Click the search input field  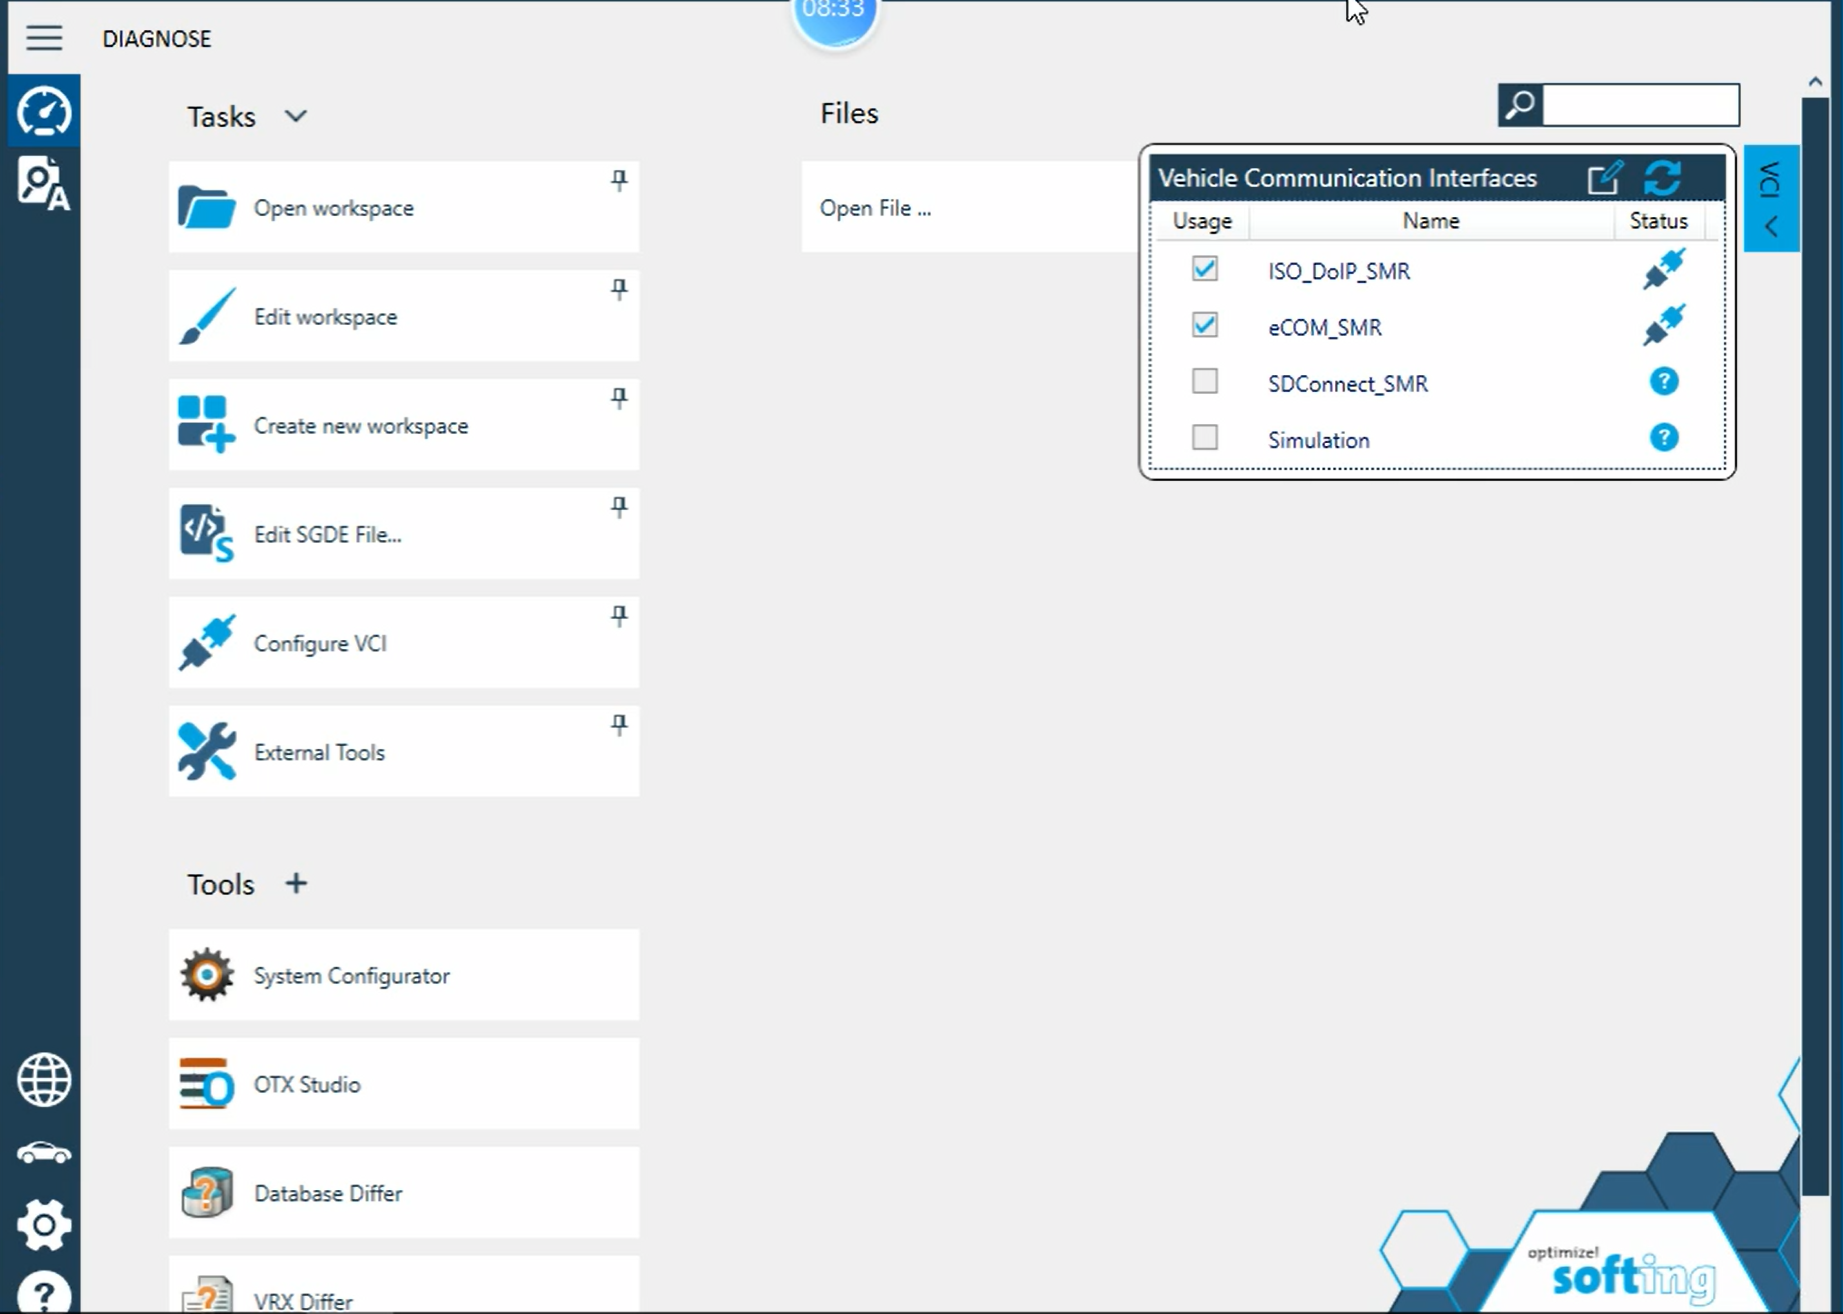tap(1640, 105)
